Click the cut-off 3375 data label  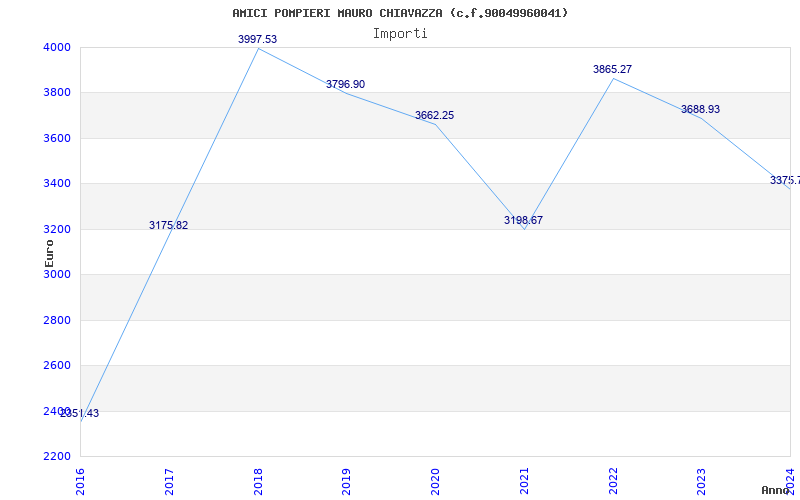pyautogui.click(x=785, y=180)
